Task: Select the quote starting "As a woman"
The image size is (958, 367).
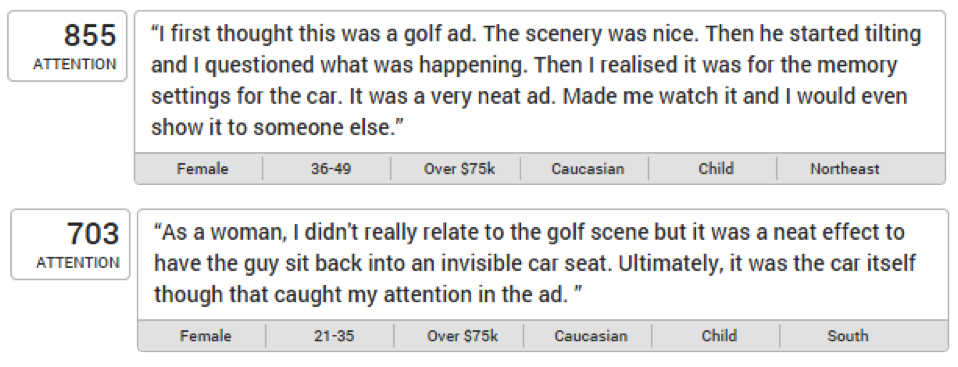Action: [x=535, y=263]
